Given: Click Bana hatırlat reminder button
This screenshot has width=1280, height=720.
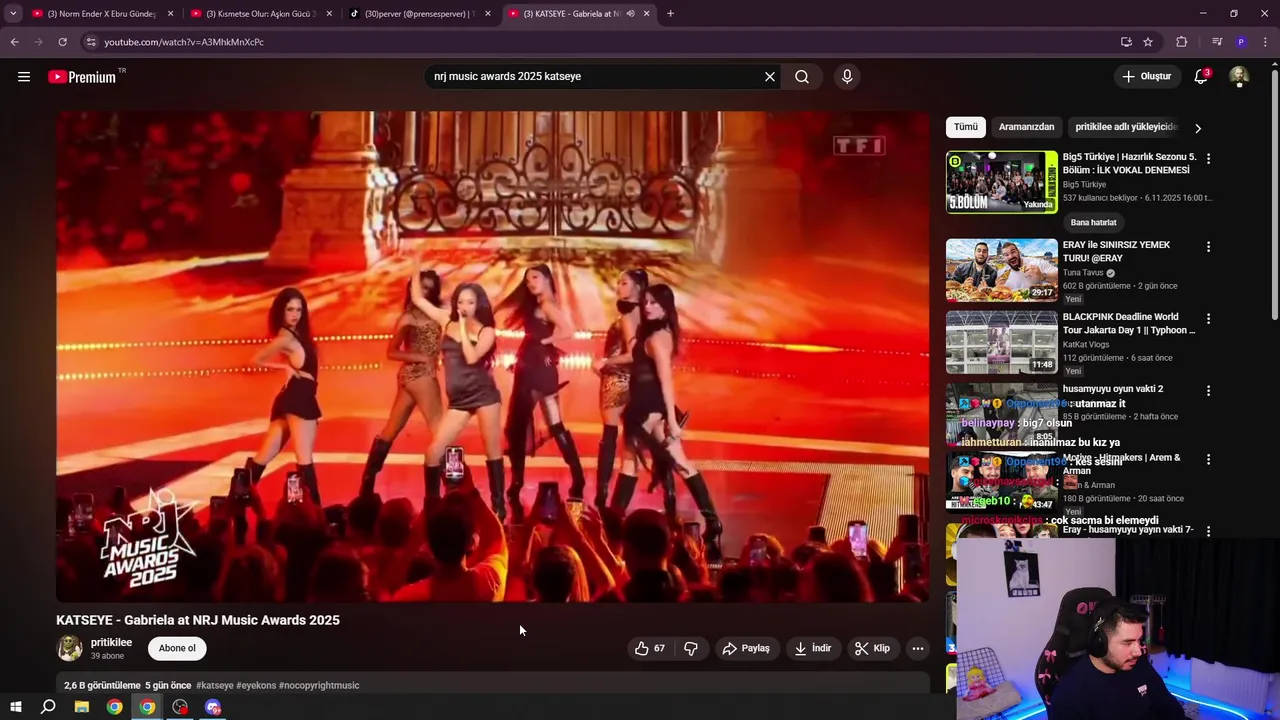Looking at the screenshot, I should 1093,222.
